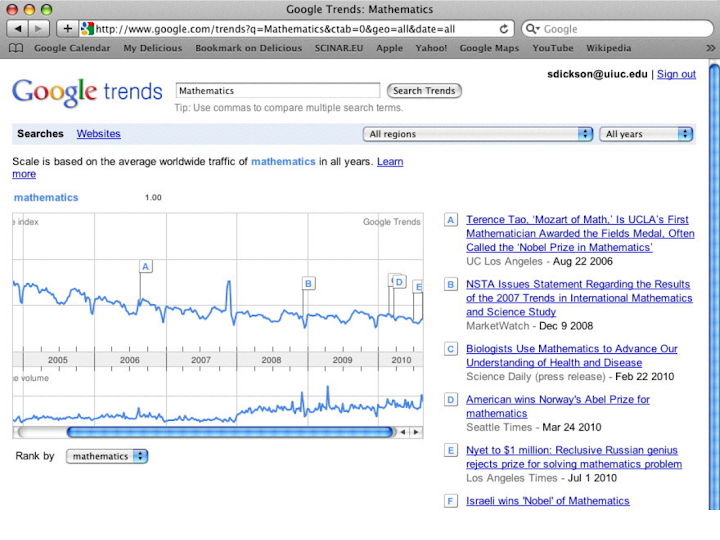The image size is (720, 540).
Task: Click the Google trends logo
Action: 87,92
